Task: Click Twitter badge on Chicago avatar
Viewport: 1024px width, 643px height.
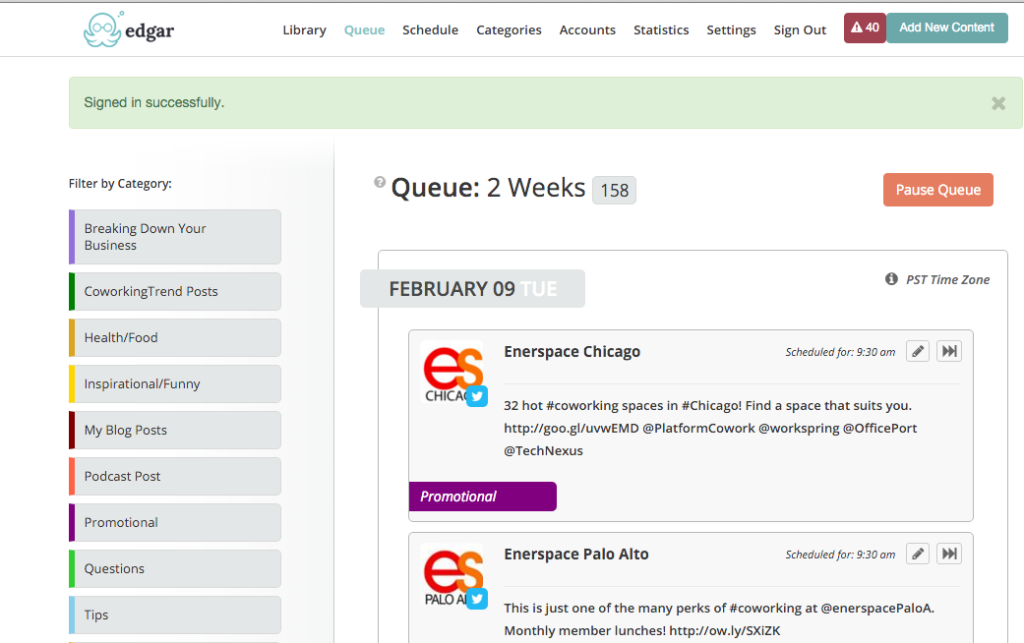Action: 477,396
